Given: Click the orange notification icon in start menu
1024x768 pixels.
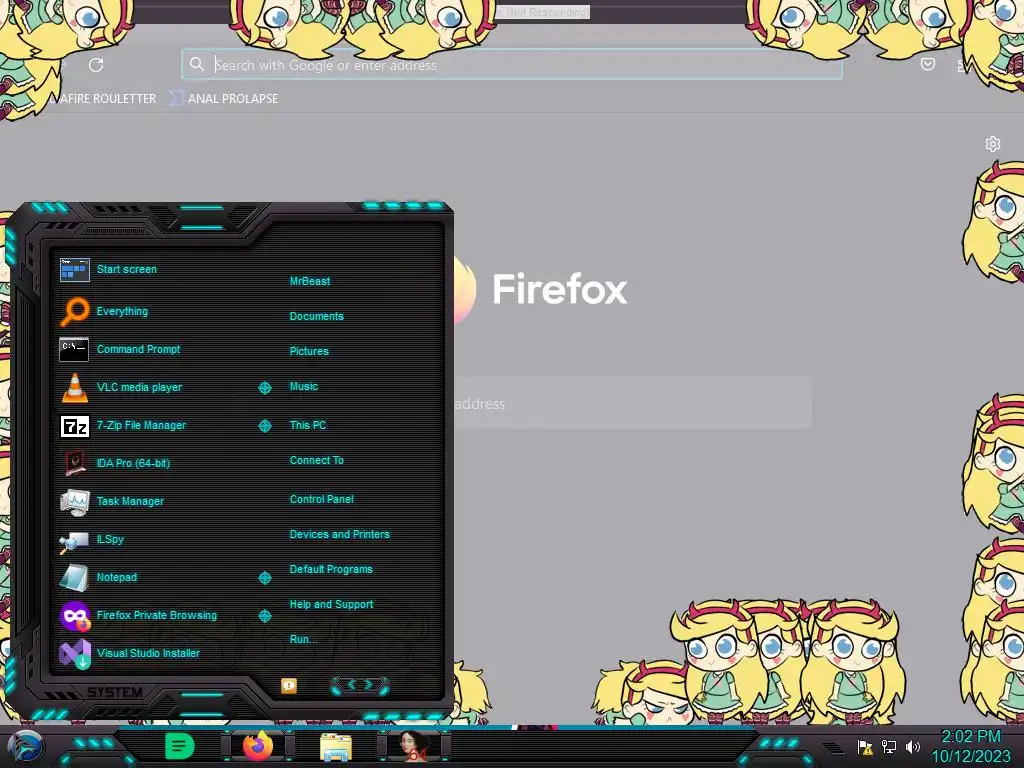Looking at the screenshot, I should 289,685.
